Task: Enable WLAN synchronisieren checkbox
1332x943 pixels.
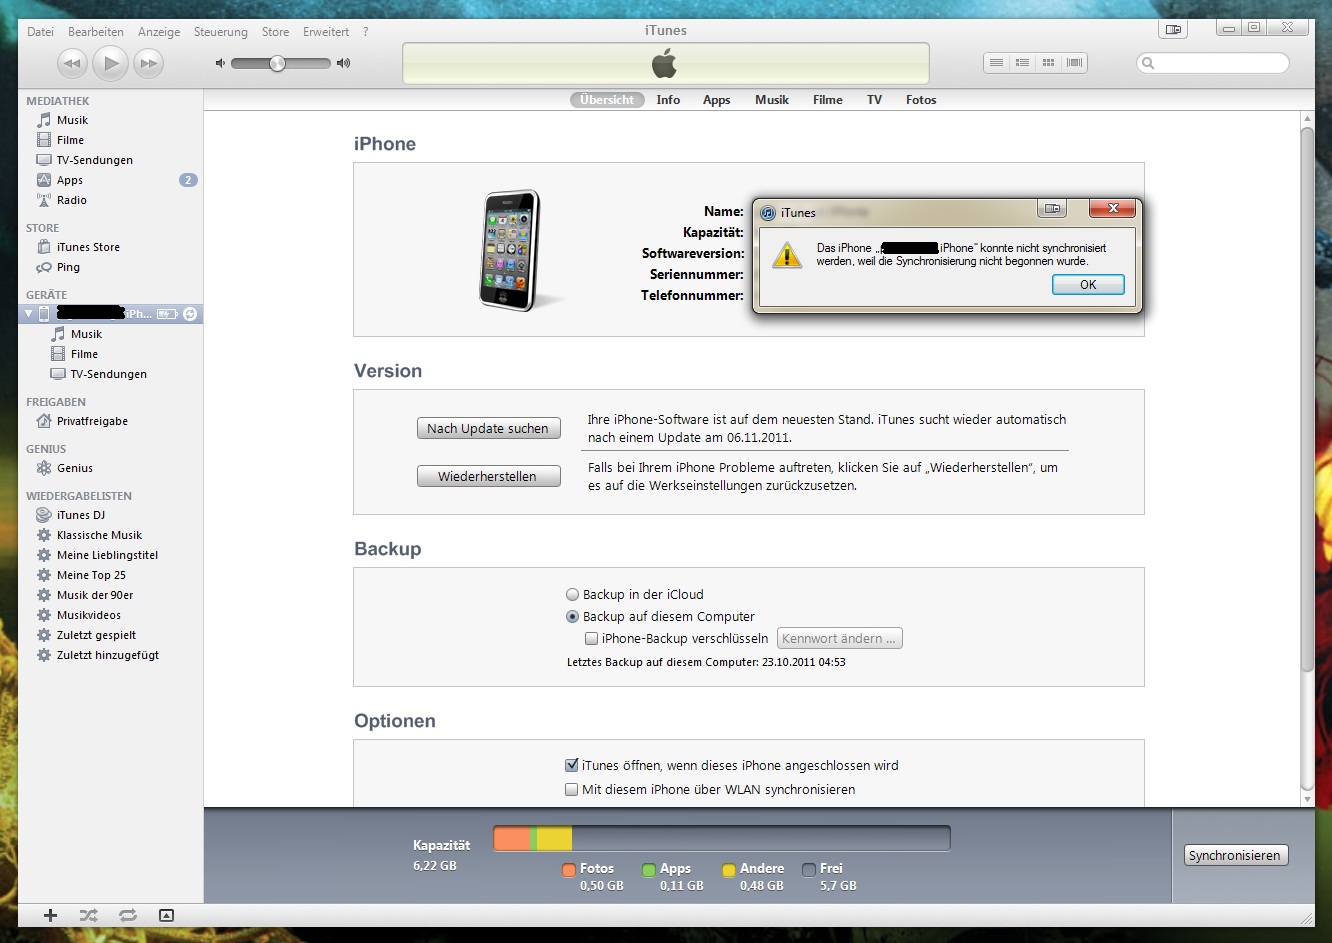Action: click(x=572, y=789)
